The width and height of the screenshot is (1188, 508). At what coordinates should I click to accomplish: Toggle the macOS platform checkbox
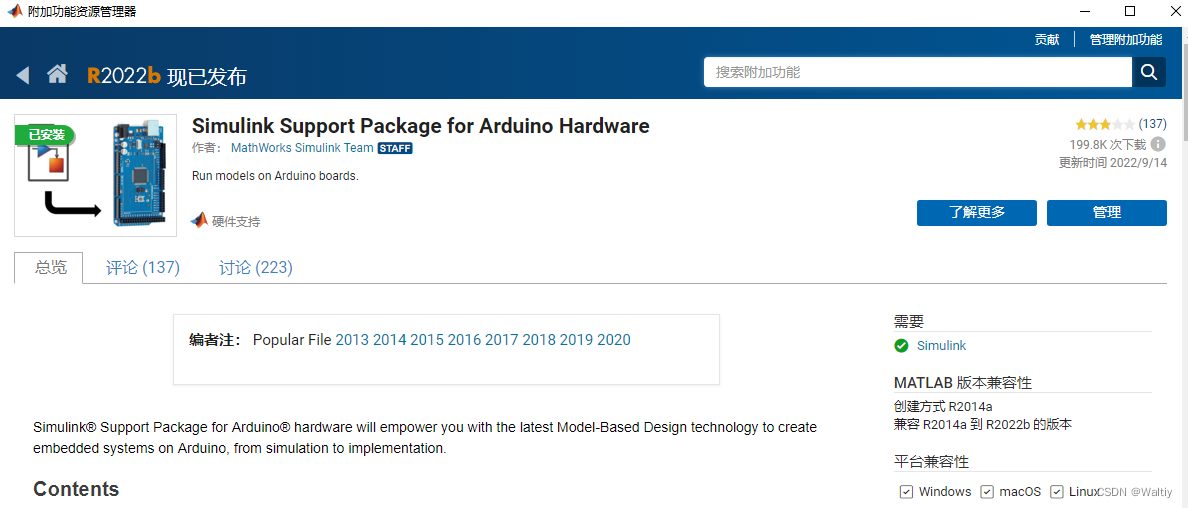pyautogui.click(x=987, y=492)
